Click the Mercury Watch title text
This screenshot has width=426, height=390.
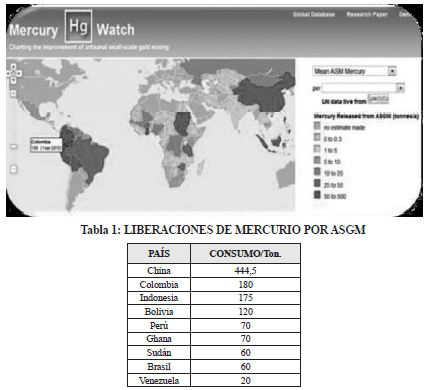coord(72,30)
